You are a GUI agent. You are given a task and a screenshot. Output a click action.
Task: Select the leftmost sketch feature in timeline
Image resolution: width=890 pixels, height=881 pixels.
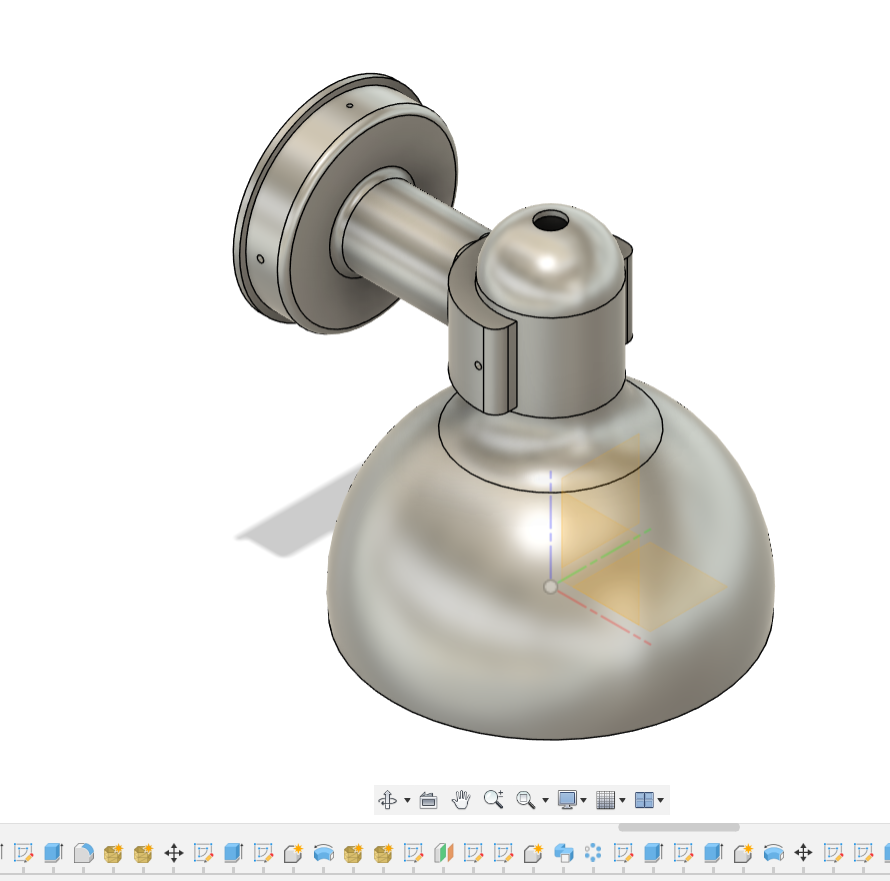click(x=23, y=853)
